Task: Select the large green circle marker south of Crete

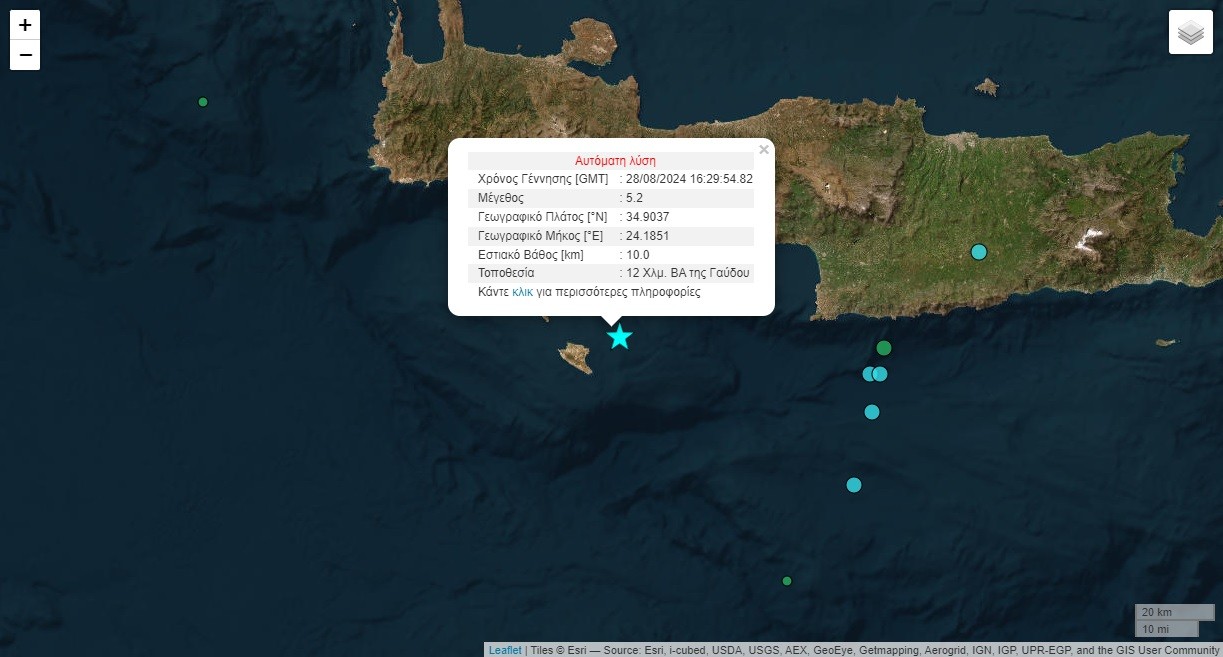Action: click(x=883, y=348)
